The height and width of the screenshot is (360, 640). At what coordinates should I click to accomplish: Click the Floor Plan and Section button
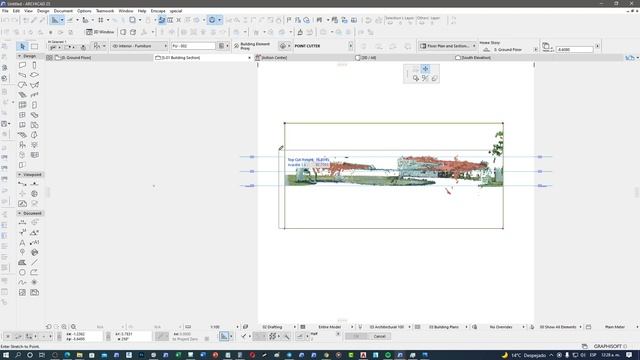pos(447,46)
